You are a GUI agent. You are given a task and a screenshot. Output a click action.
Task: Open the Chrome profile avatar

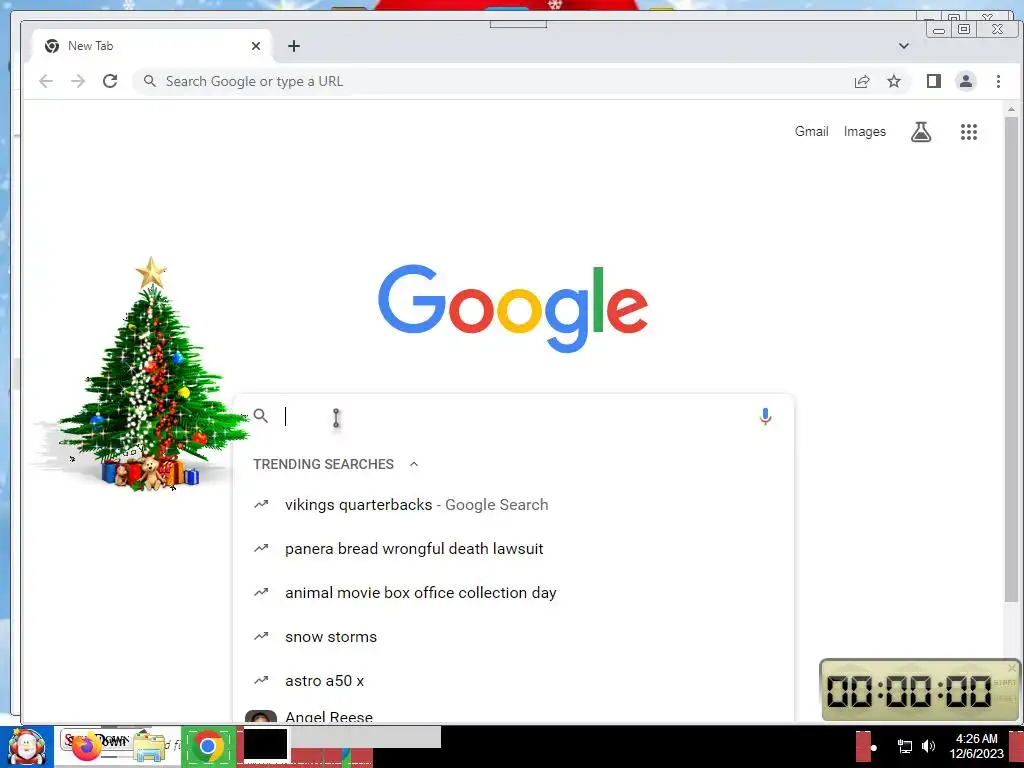[x=966, y=81]
